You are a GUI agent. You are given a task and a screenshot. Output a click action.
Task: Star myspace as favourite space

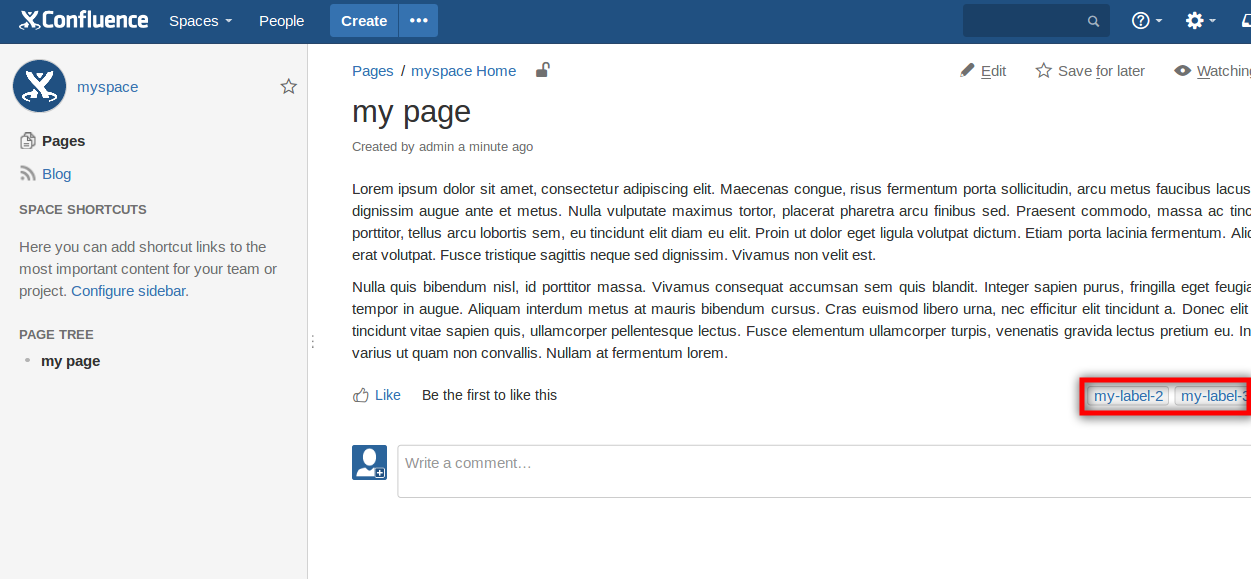click(x=289, y=87)
